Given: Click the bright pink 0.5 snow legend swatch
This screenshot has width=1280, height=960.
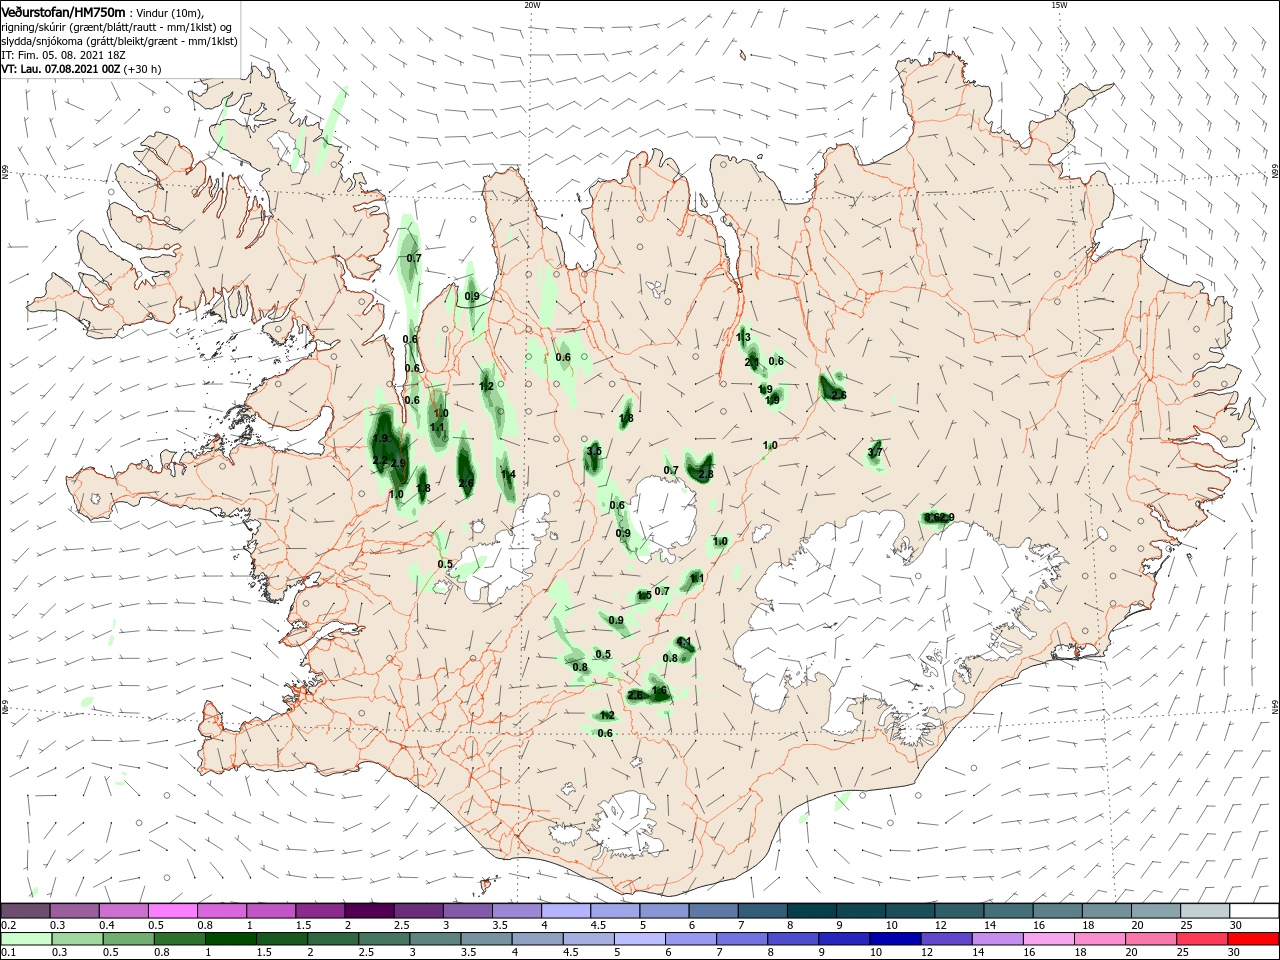Looking at the screenshot, I should click(x=173, y=911).
